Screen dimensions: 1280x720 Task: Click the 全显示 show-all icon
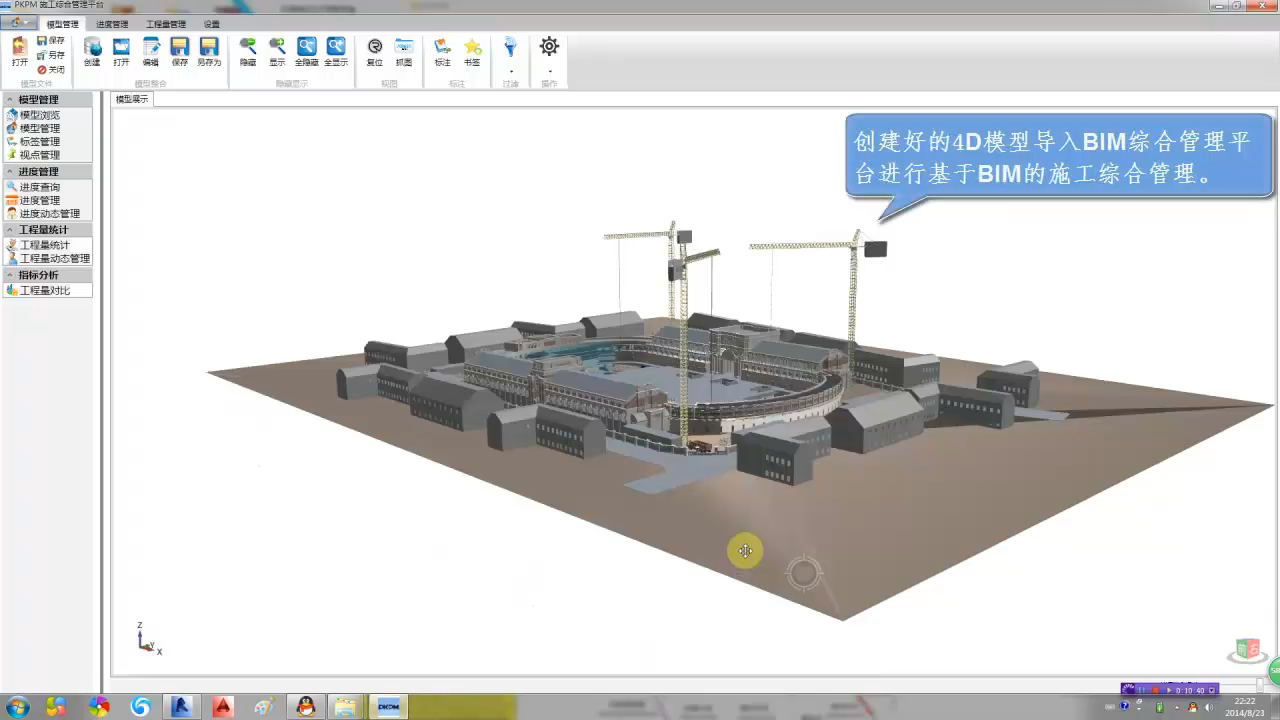click(336, 51)
